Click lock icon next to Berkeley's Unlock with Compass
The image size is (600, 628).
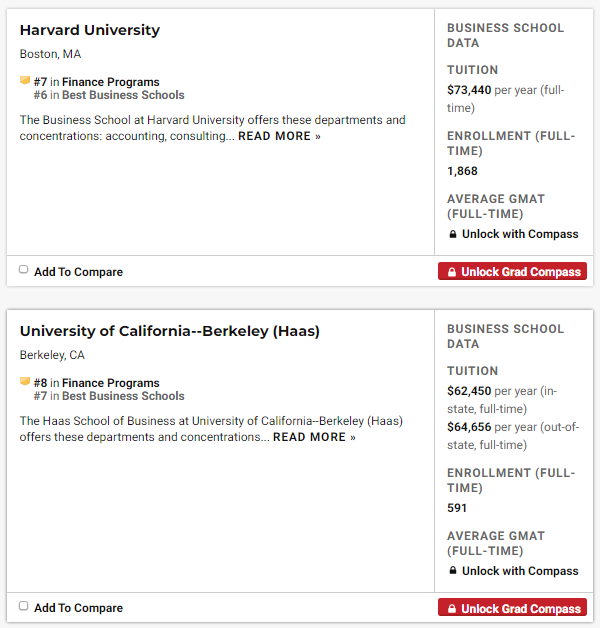(x=452, y=571)
